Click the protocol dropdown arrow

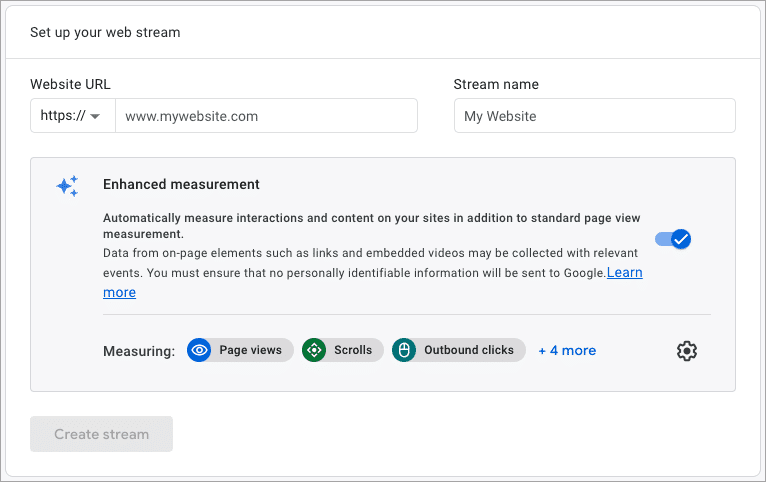click(95, 116)
